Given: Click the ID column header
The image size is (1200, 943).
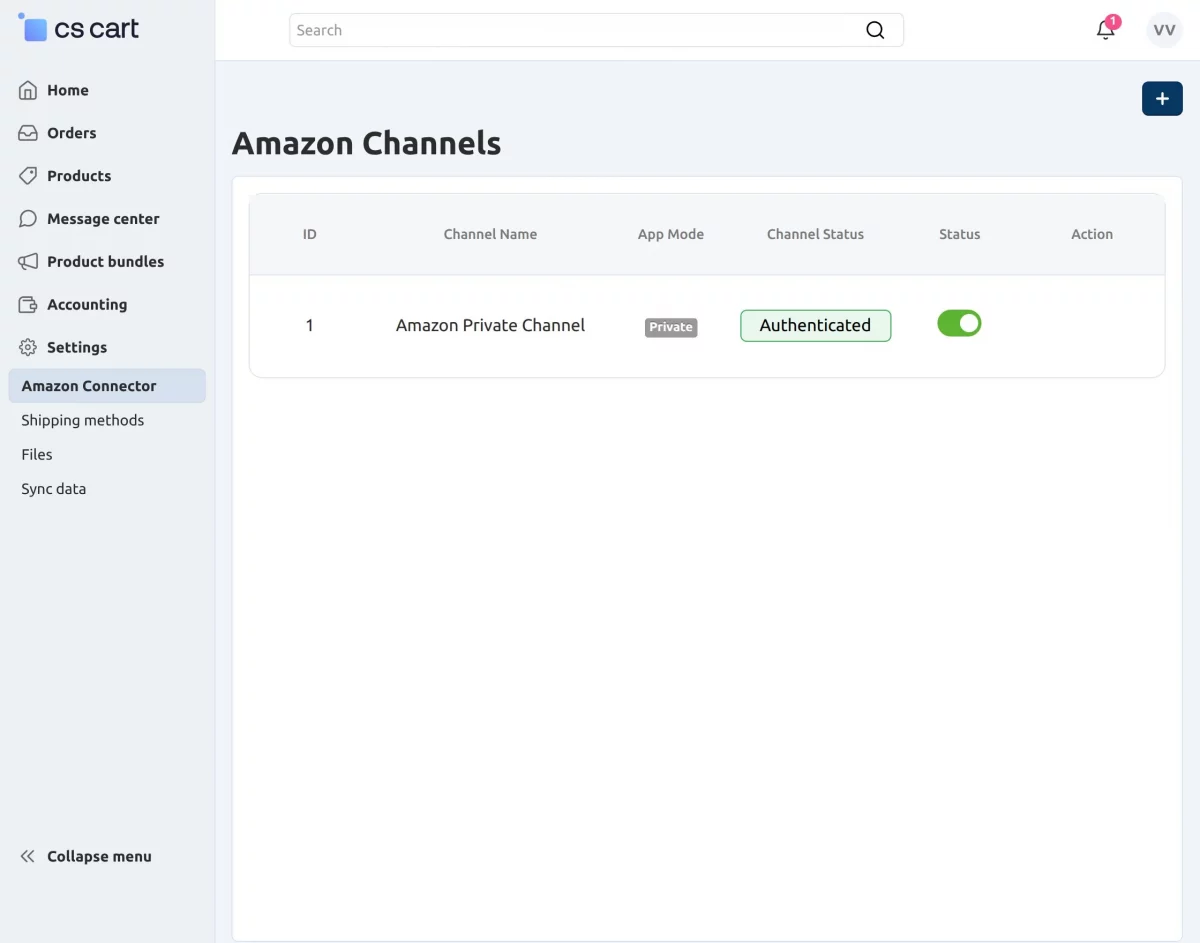Looking at the screenshot, I should click(309, 234).
